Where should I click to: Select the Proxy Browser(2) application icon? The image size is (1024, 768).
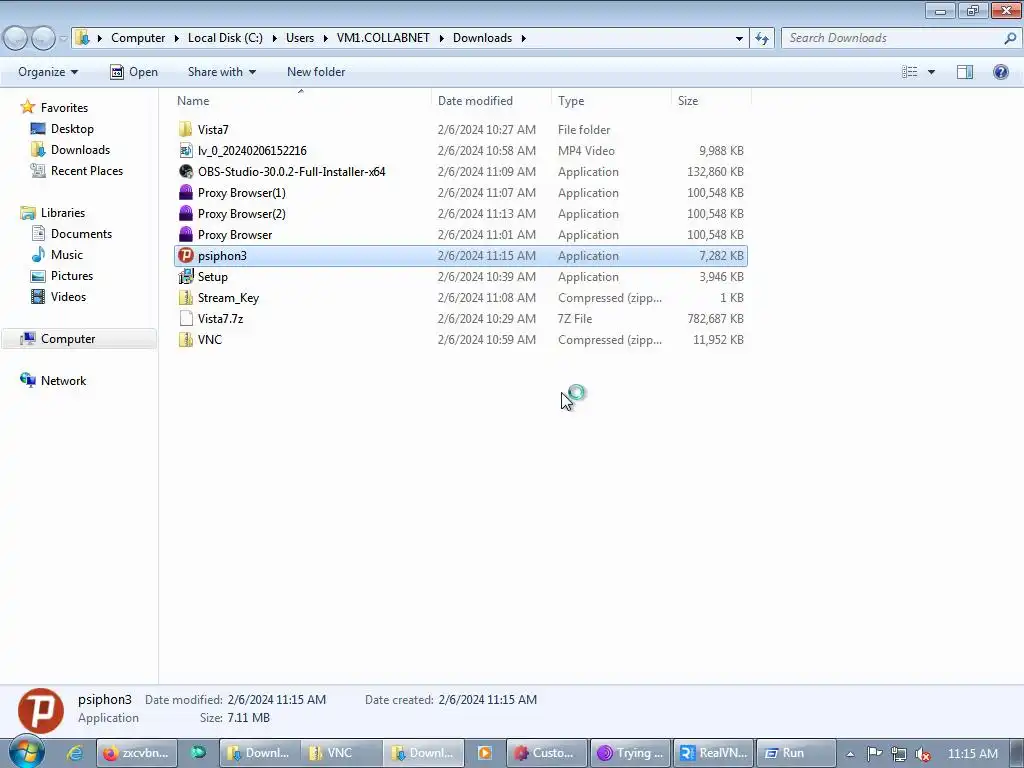[x=185, y=213]
